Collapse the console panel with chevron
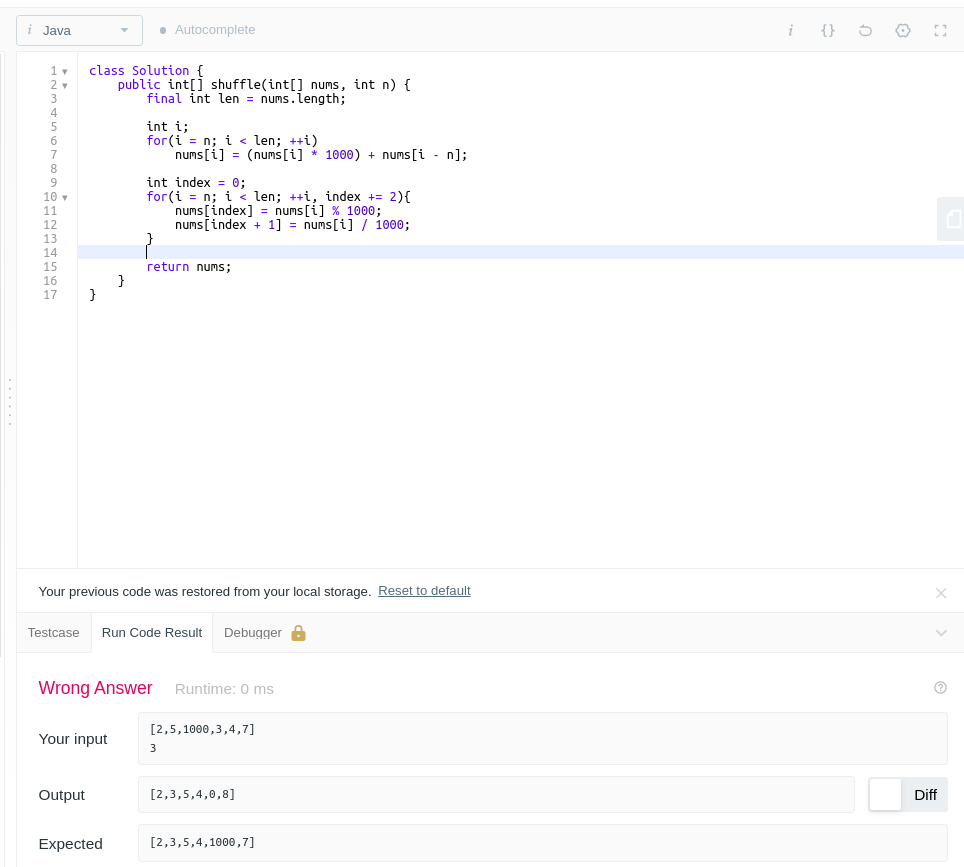The height and width of the screenshot is (867, 964). pos(941,633)
